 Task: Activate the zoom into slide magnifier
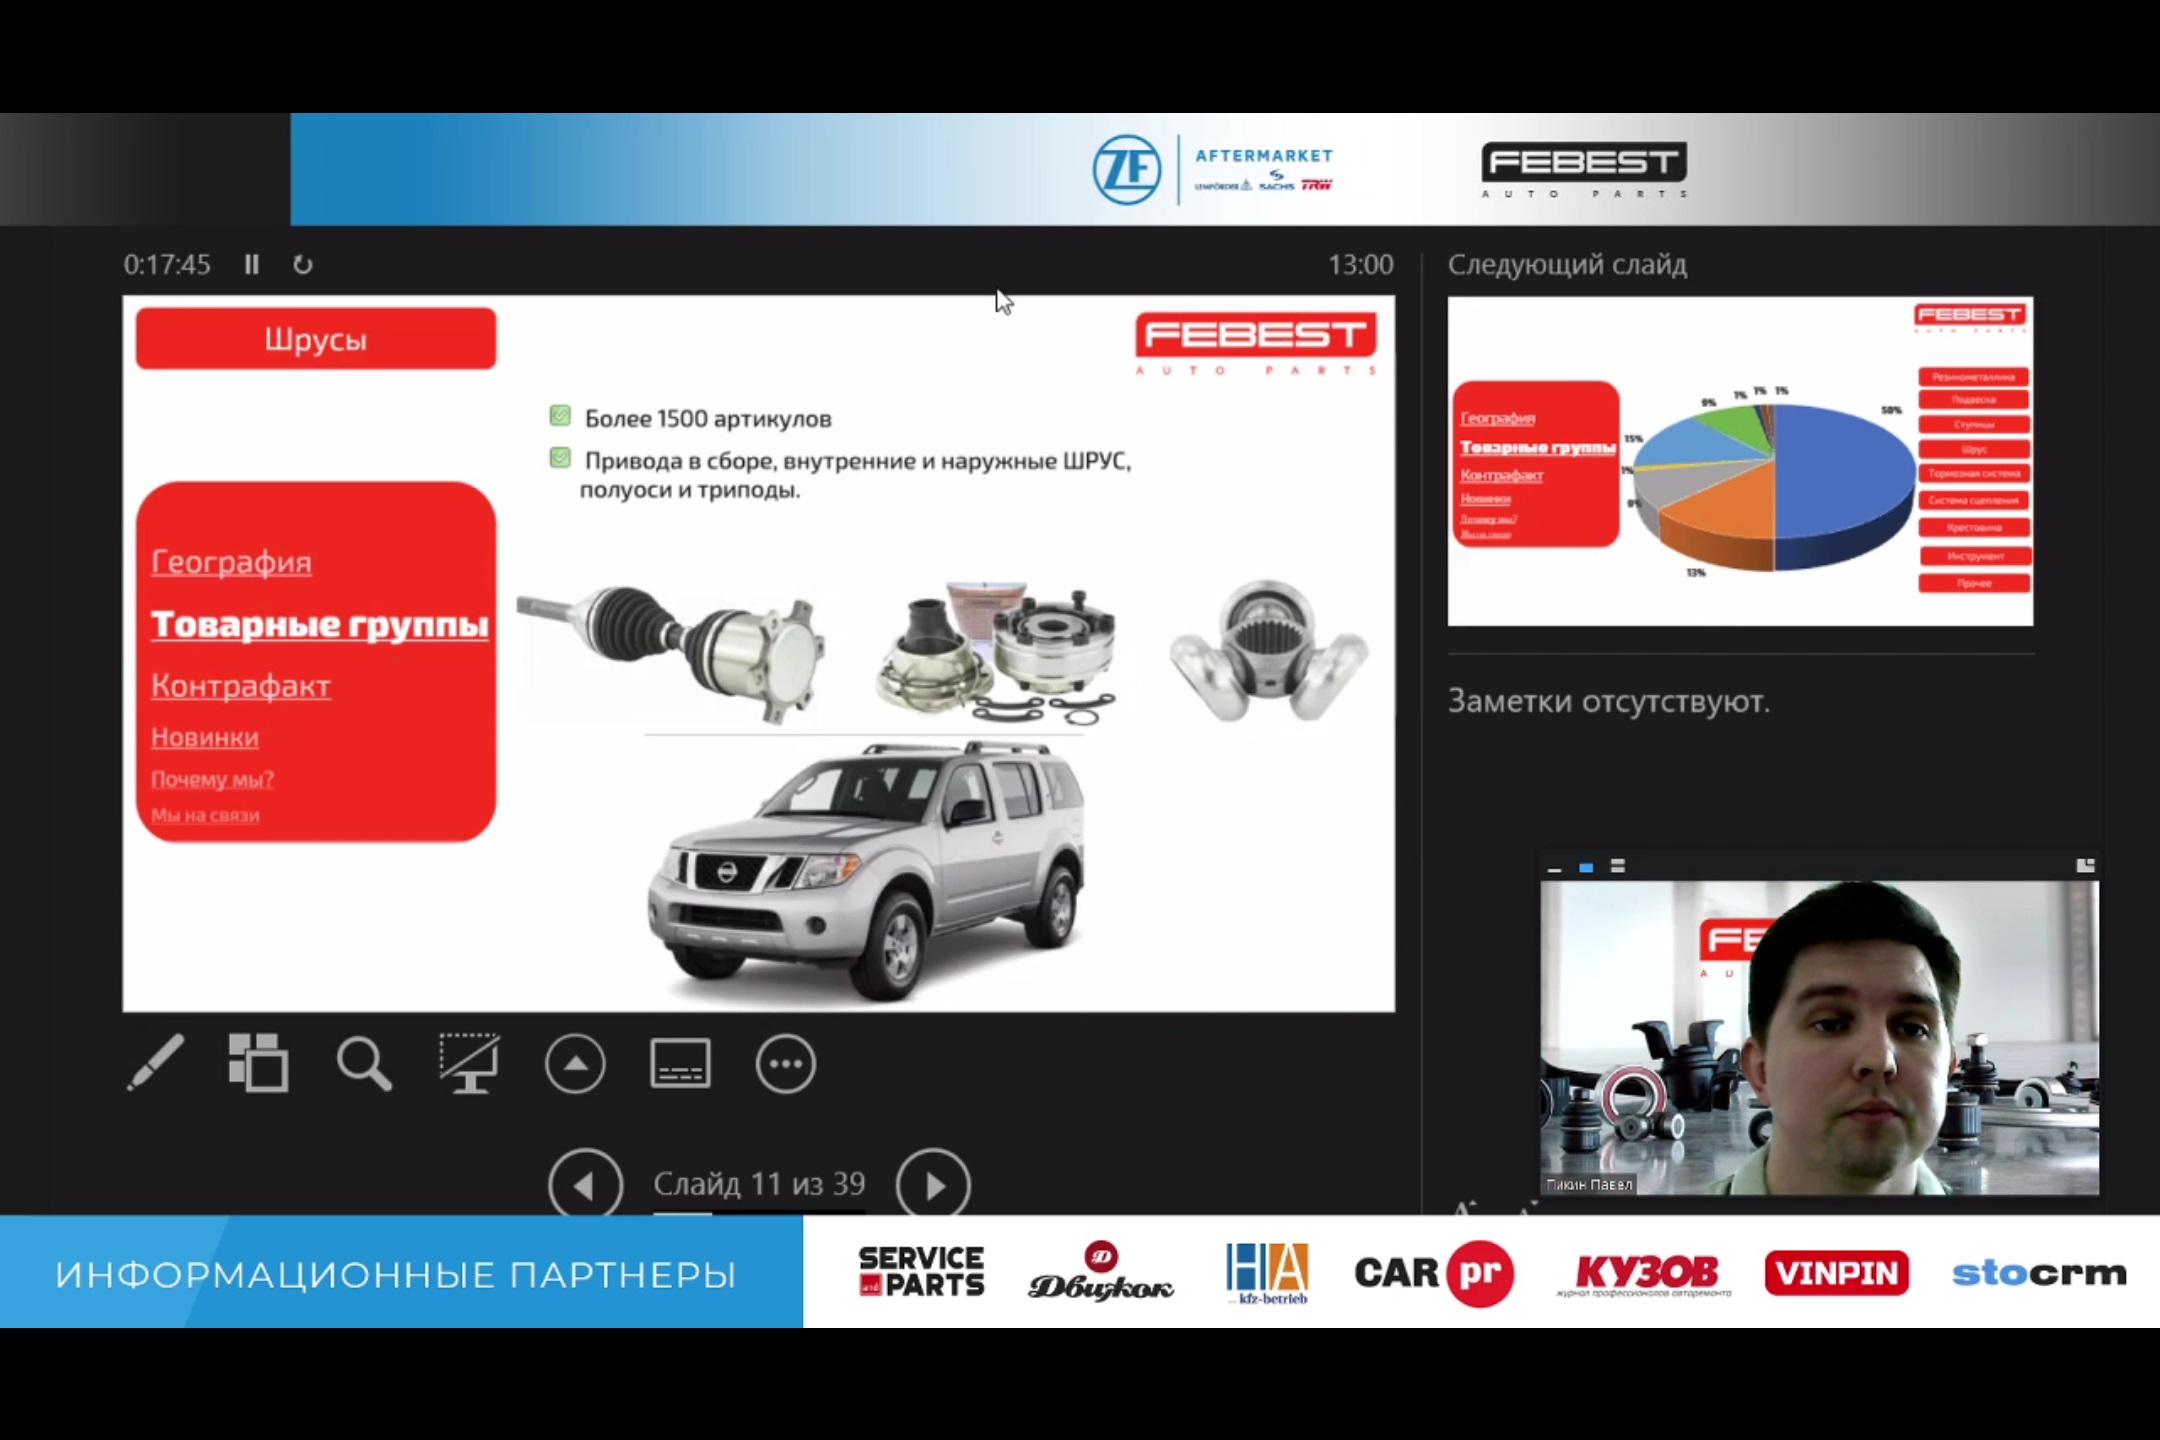364,1063
